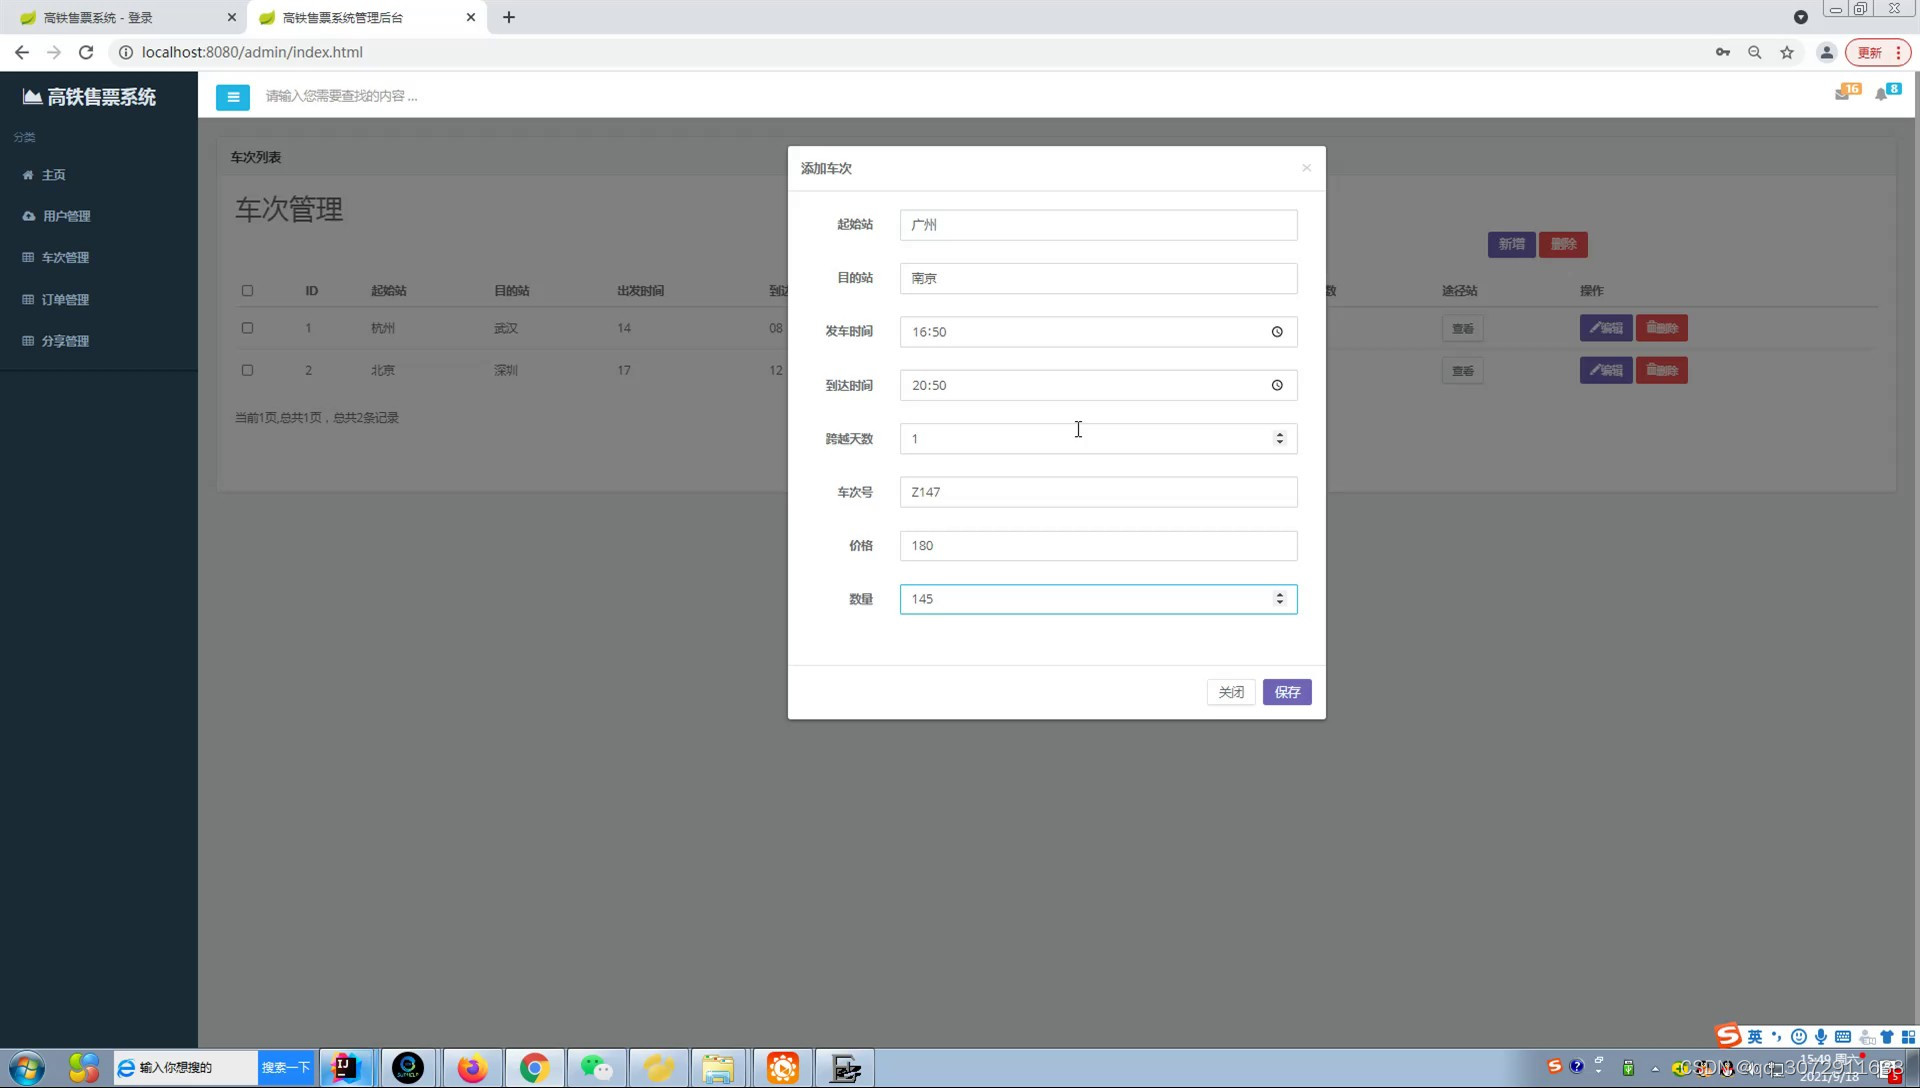Open the file explorer taskbar icon
This screenshot has width=1920, height=1088.
[x=718, y=1068]
